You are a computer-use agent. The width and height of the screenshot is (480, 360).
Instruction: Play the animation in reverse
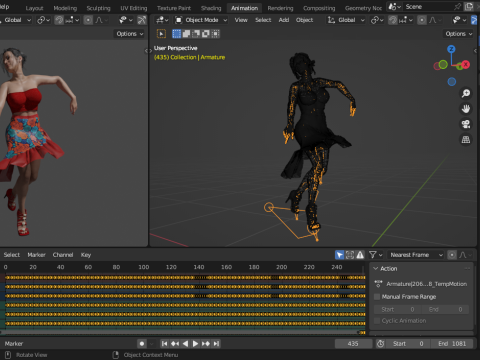(x=185, y=344)
